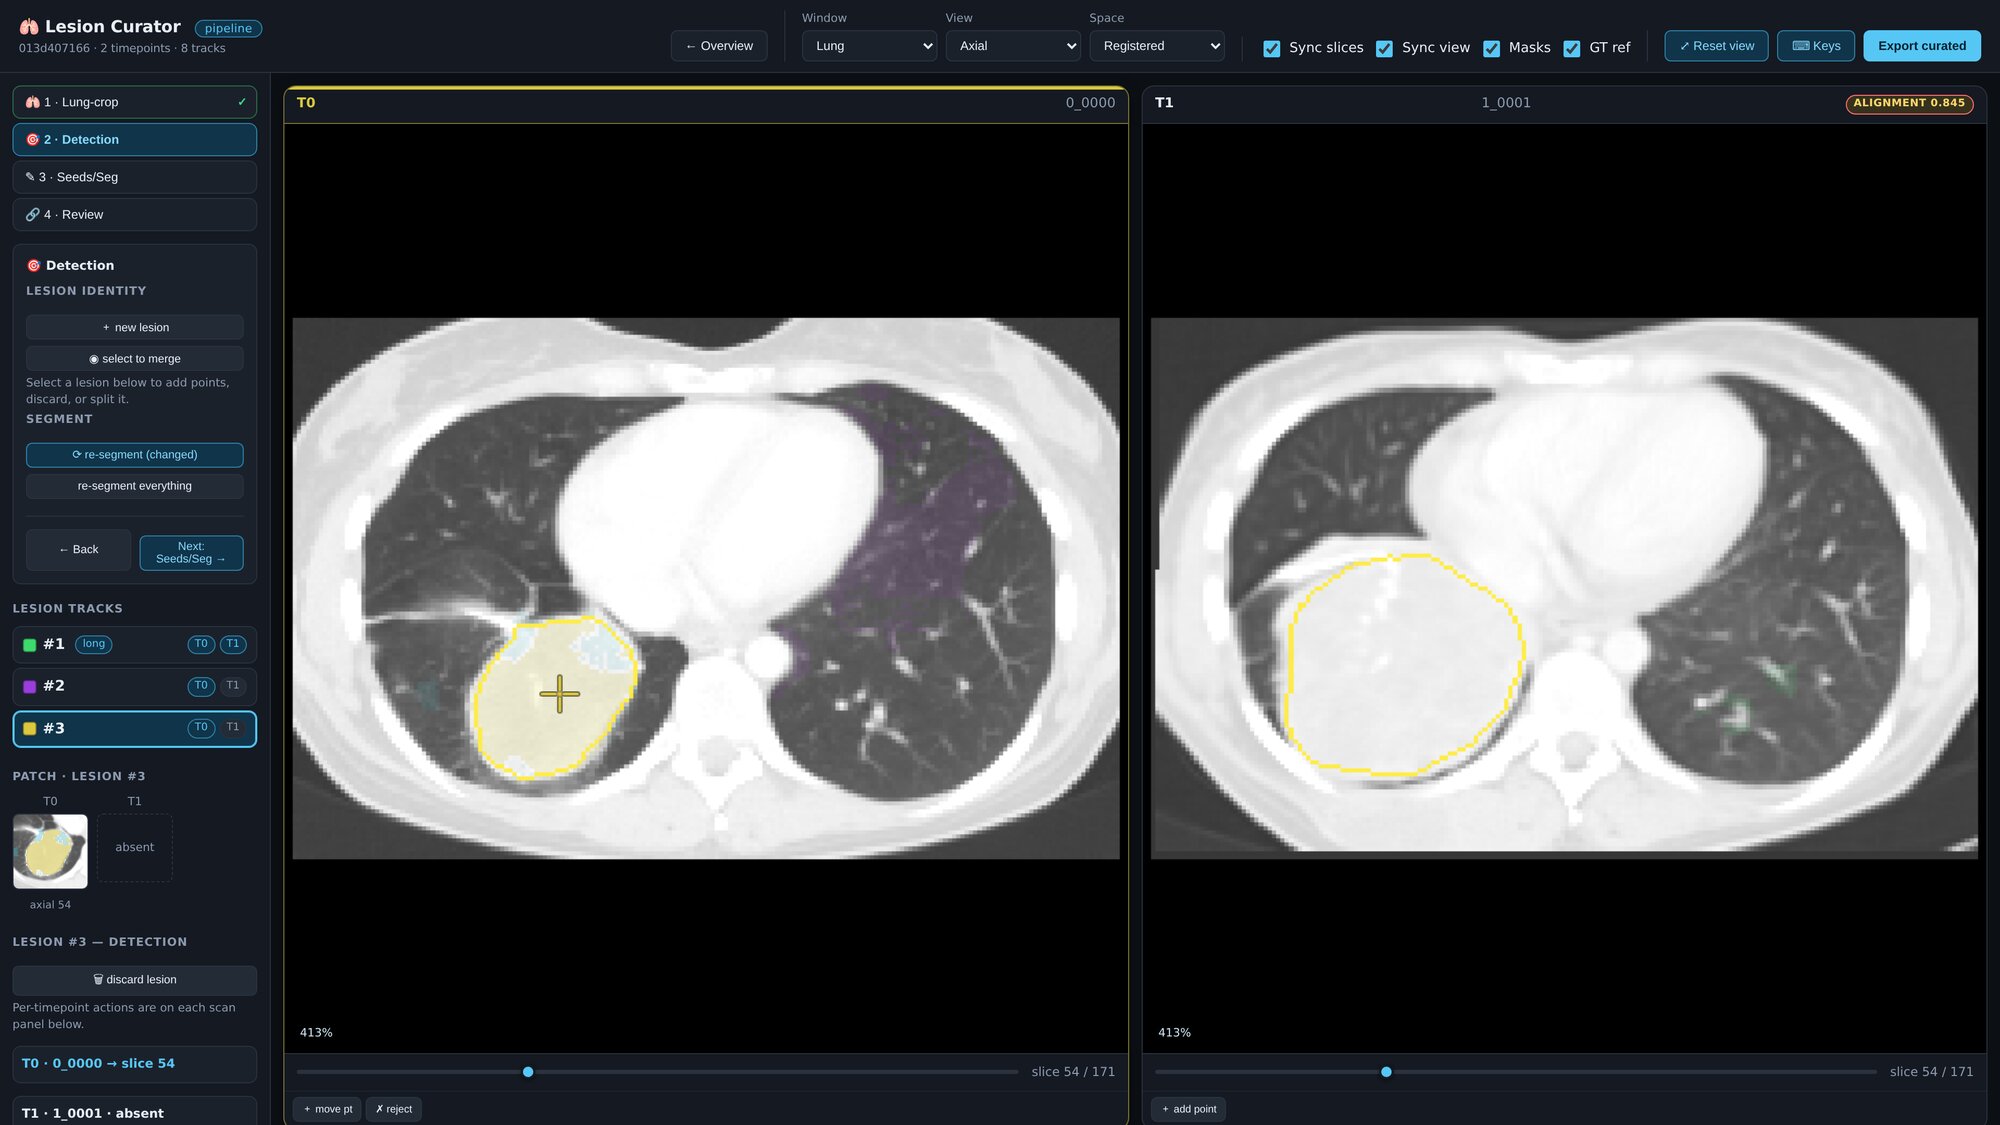The width and height of the screenshot is (2000, 1125).
Task: Go to step 1 Lung-crop
Action: 134,102
